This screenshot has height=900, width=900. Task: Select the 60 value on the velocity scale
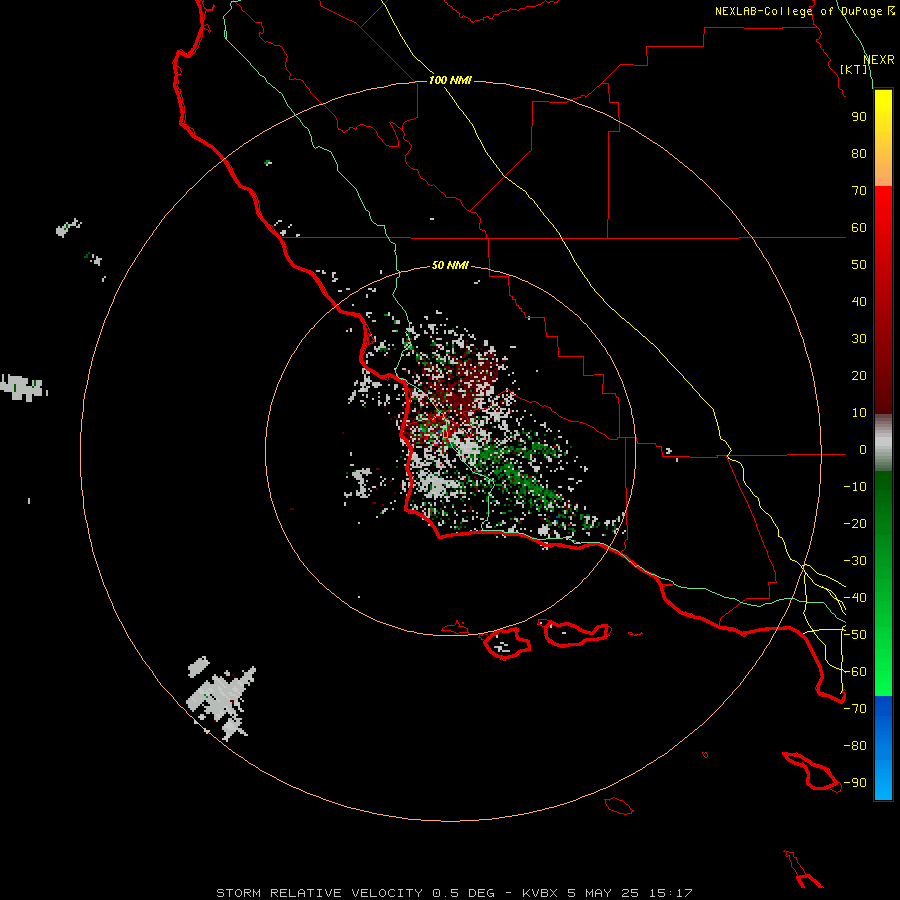(859, 227)
